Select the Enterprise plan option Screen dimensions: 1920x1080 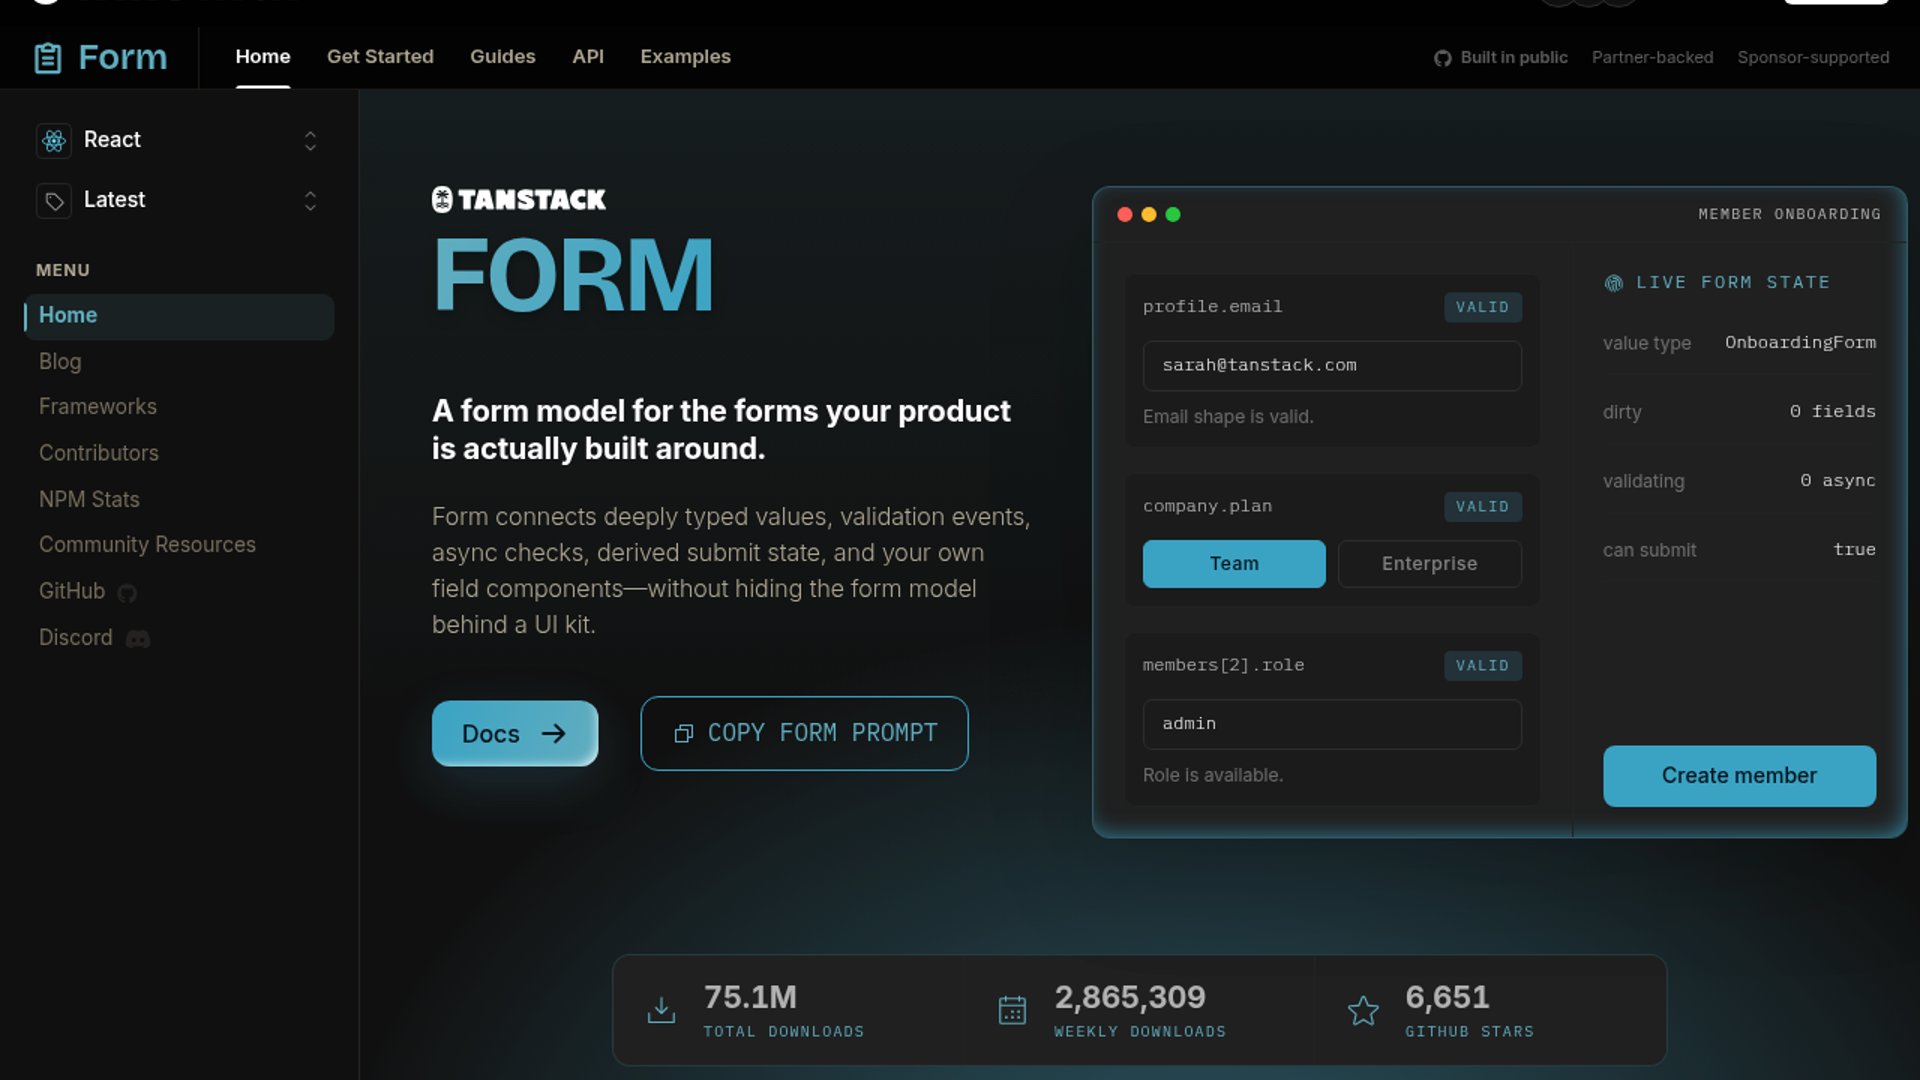pyautogui.click(x=1430, y=564)
